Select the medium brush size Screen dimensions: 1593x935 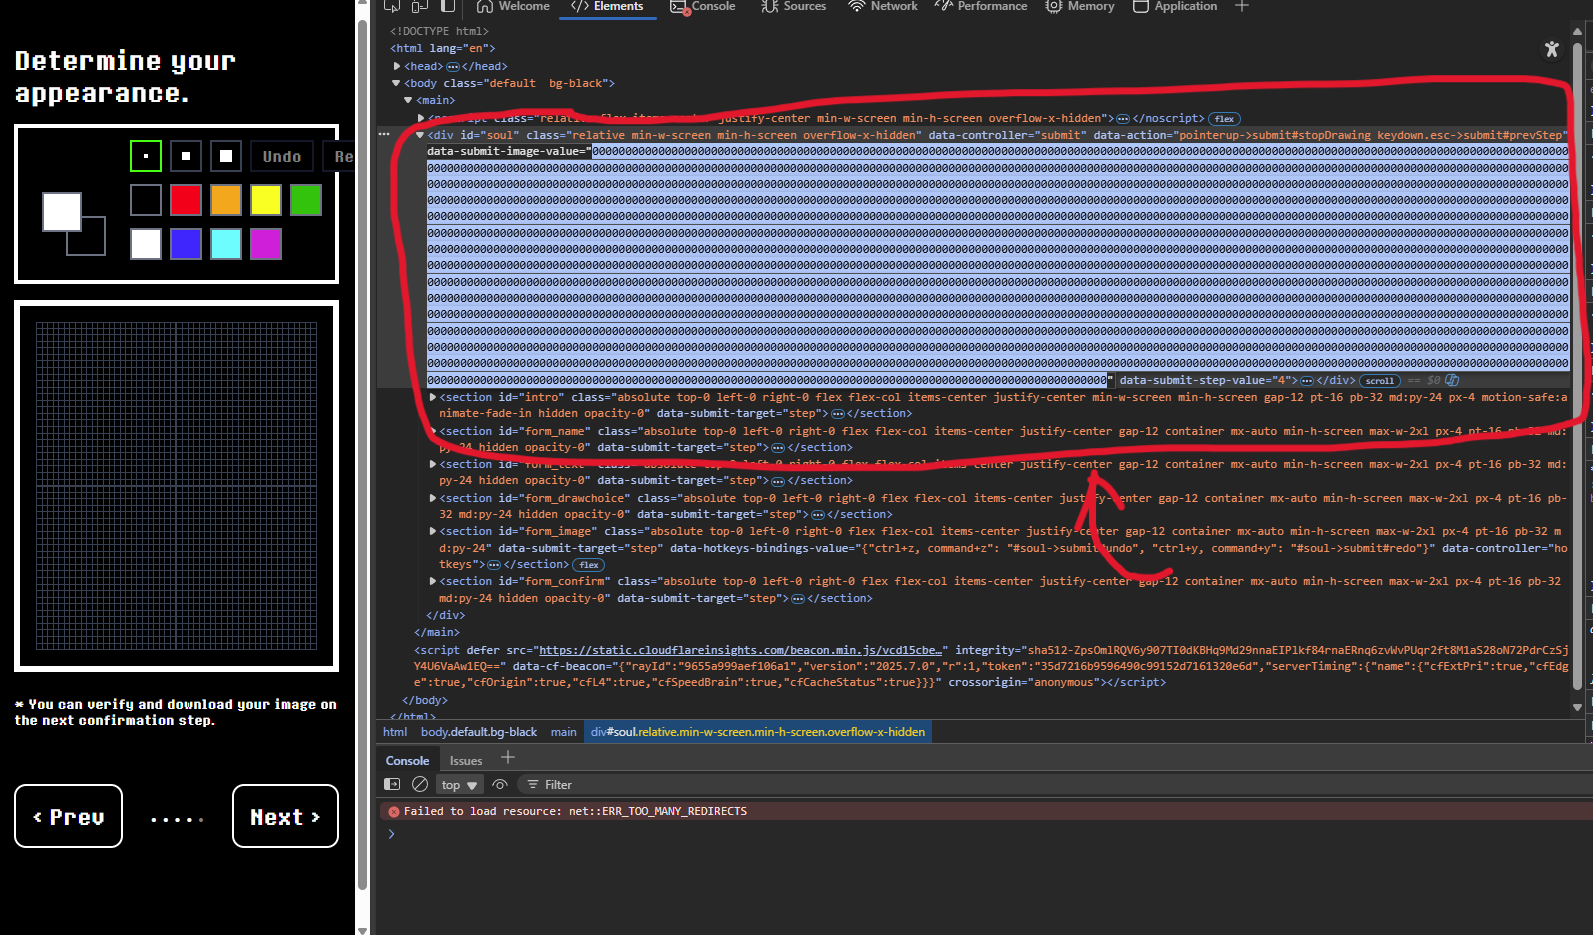186,156
